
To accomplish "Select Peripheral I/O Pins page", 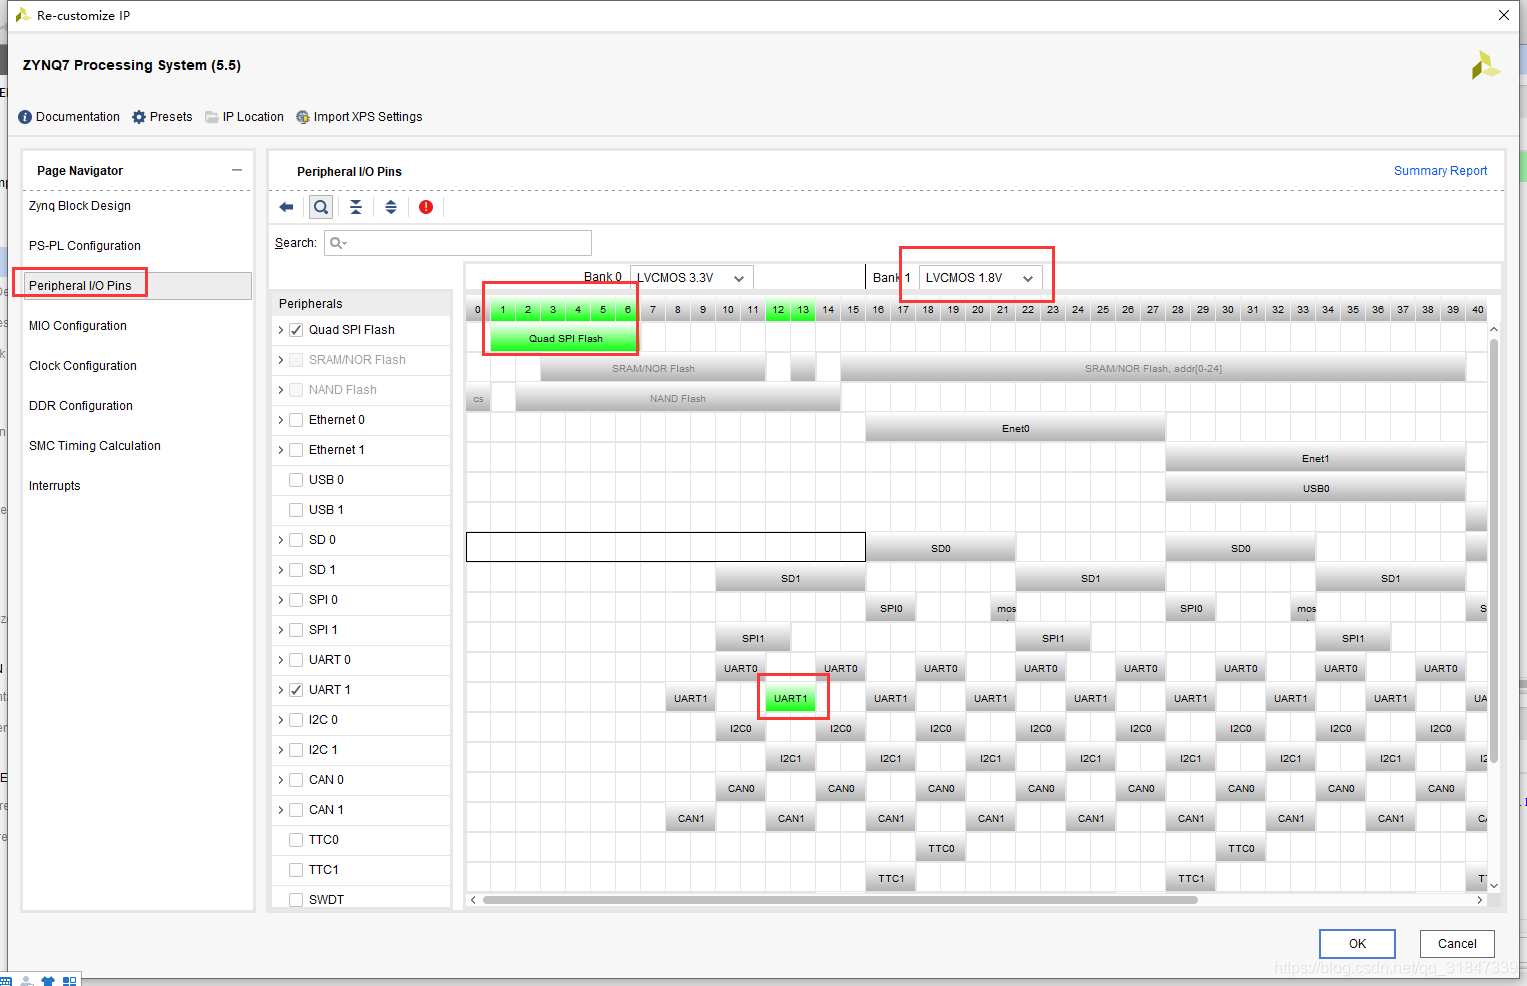I will [x=80, y=286].
